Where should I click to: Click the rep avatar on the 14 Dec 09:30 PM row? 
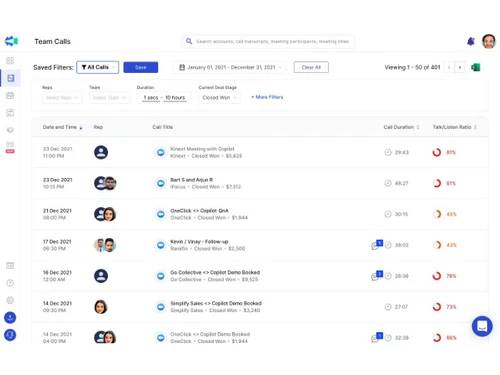(101, 307)
